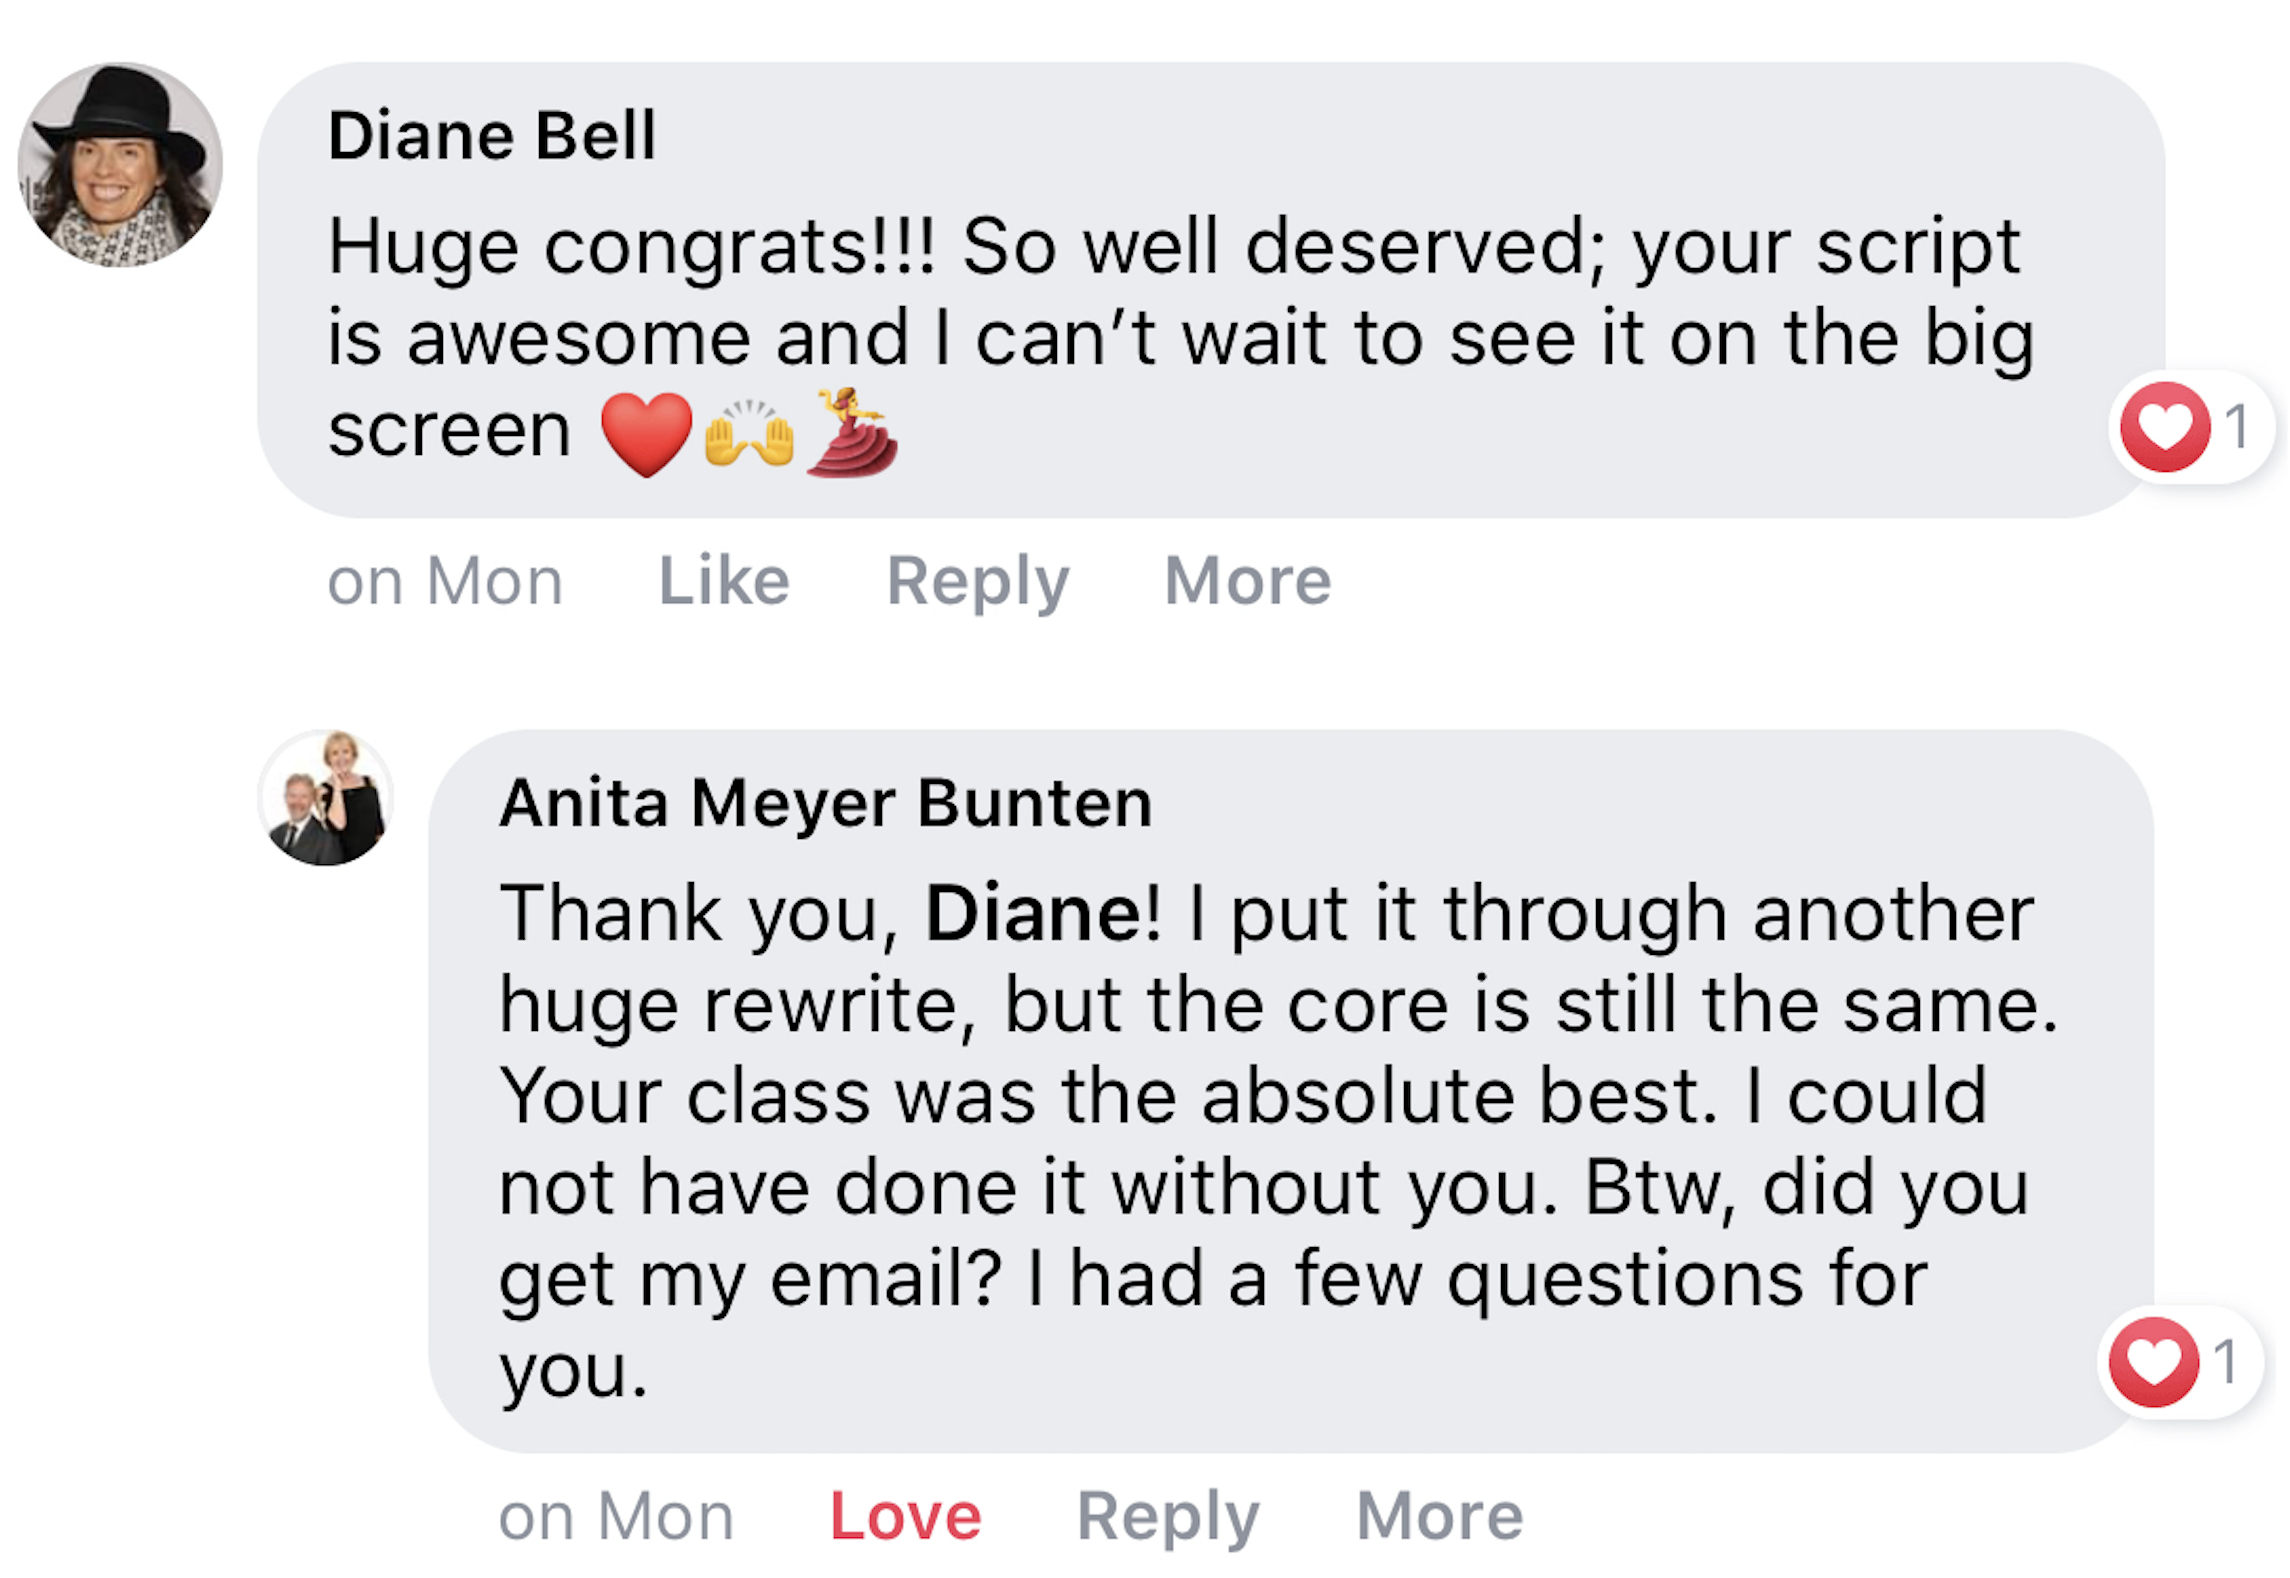Viewport: 2290px width, 1578px height.
Task: Open the Diane Bell name link
Action: tap(492, 135)
